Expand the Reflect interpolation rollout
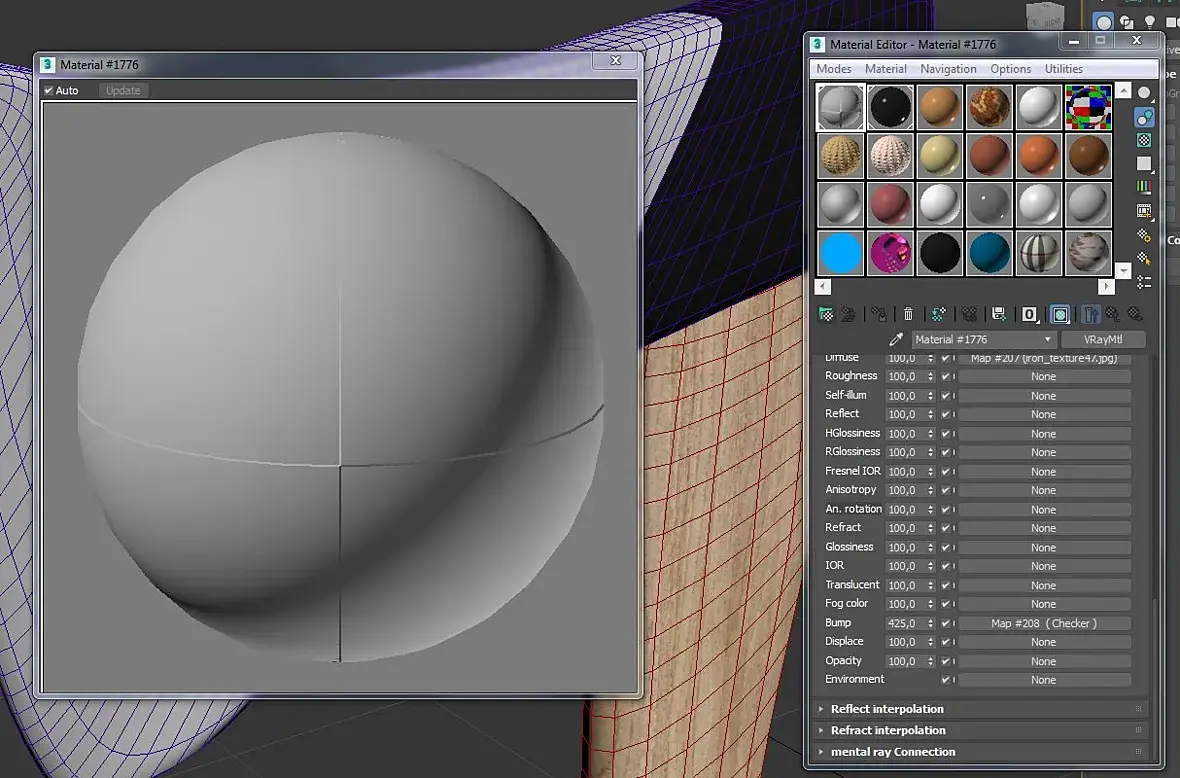Image resolution: width=1180 pixels, height=778 pixels. pyautogui.click(x=886, y=709)
